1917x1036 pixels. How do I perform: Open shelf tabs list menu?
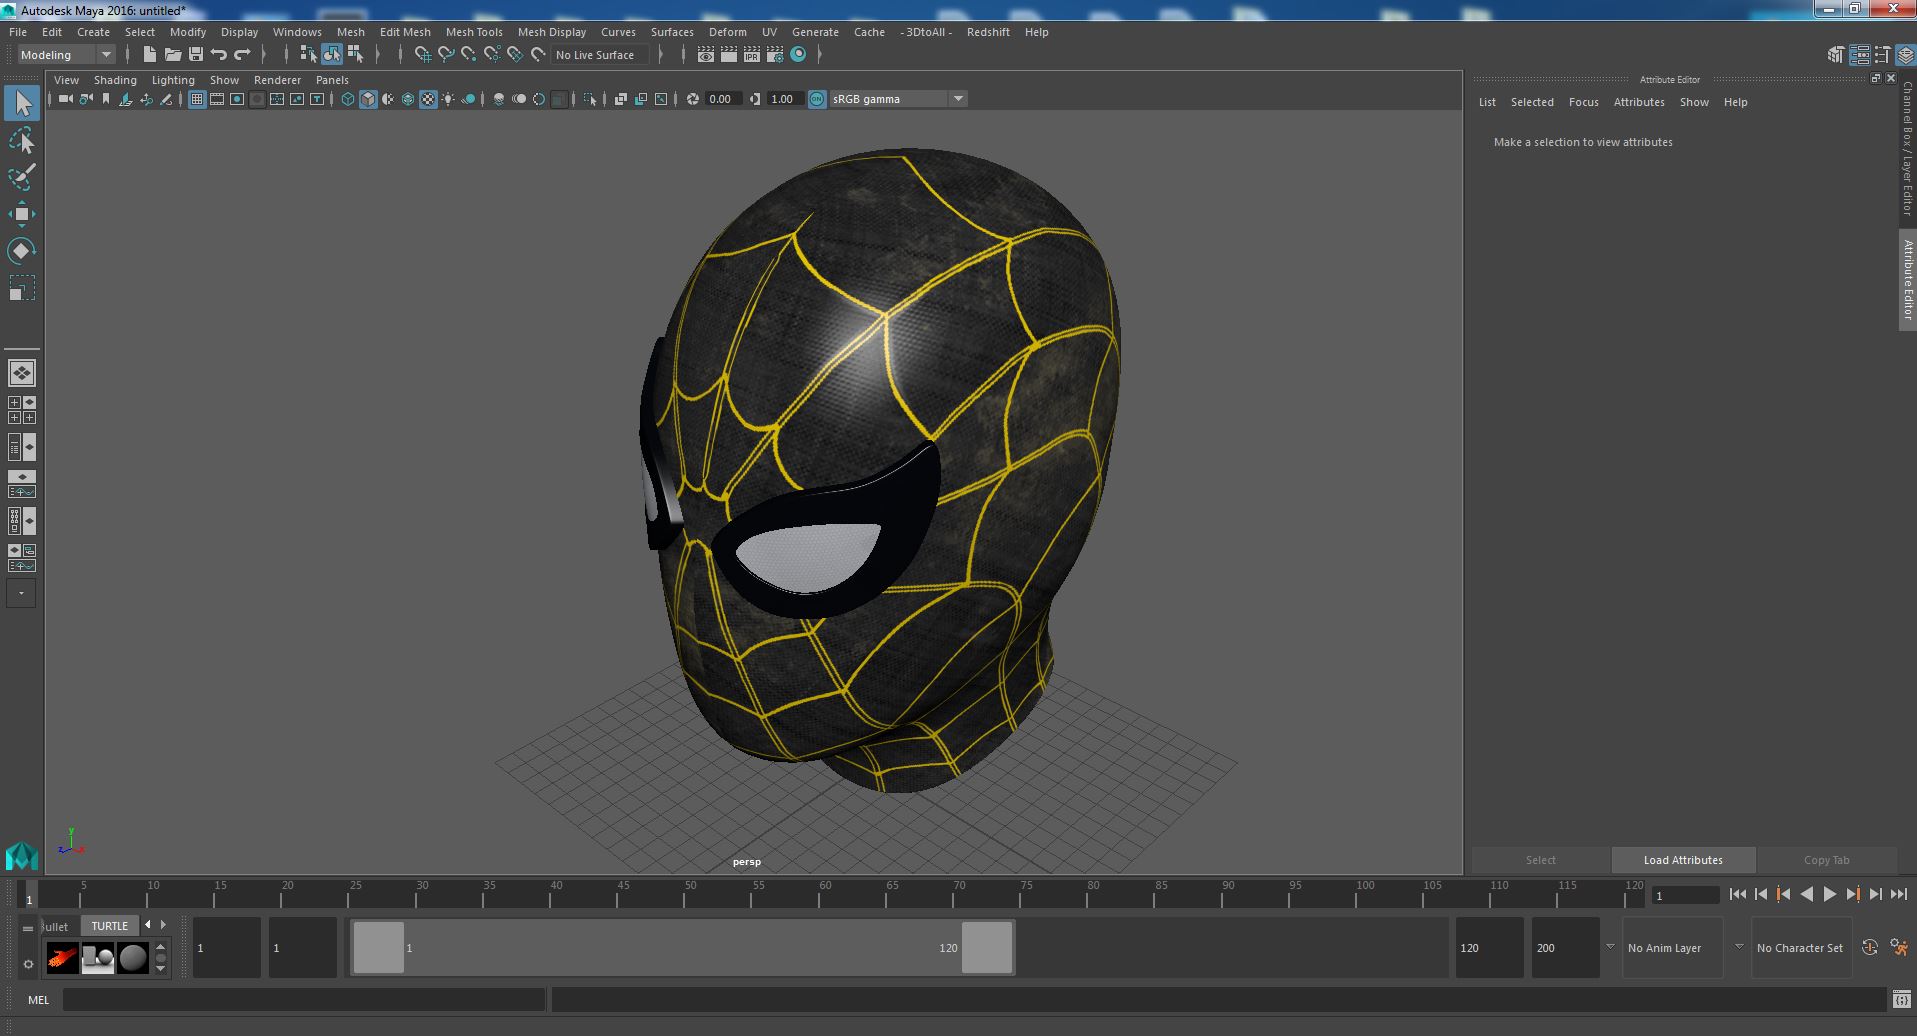click(28, 928)
